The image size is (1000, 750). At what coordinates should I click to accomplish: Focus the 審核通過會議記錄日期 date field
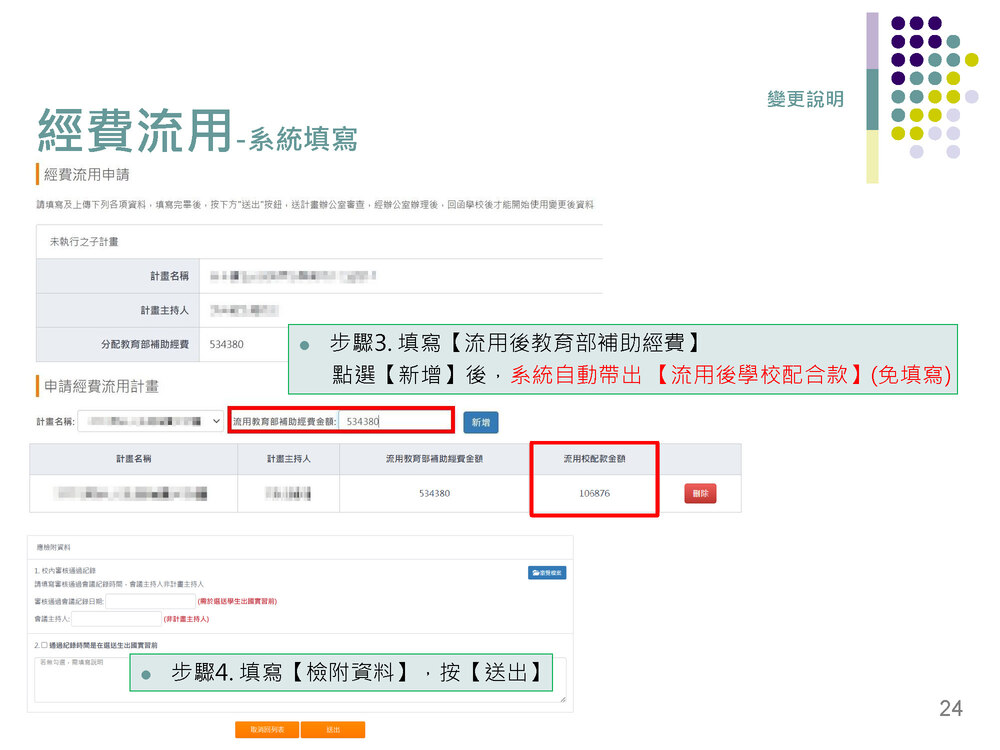click(x=151, y=601)
